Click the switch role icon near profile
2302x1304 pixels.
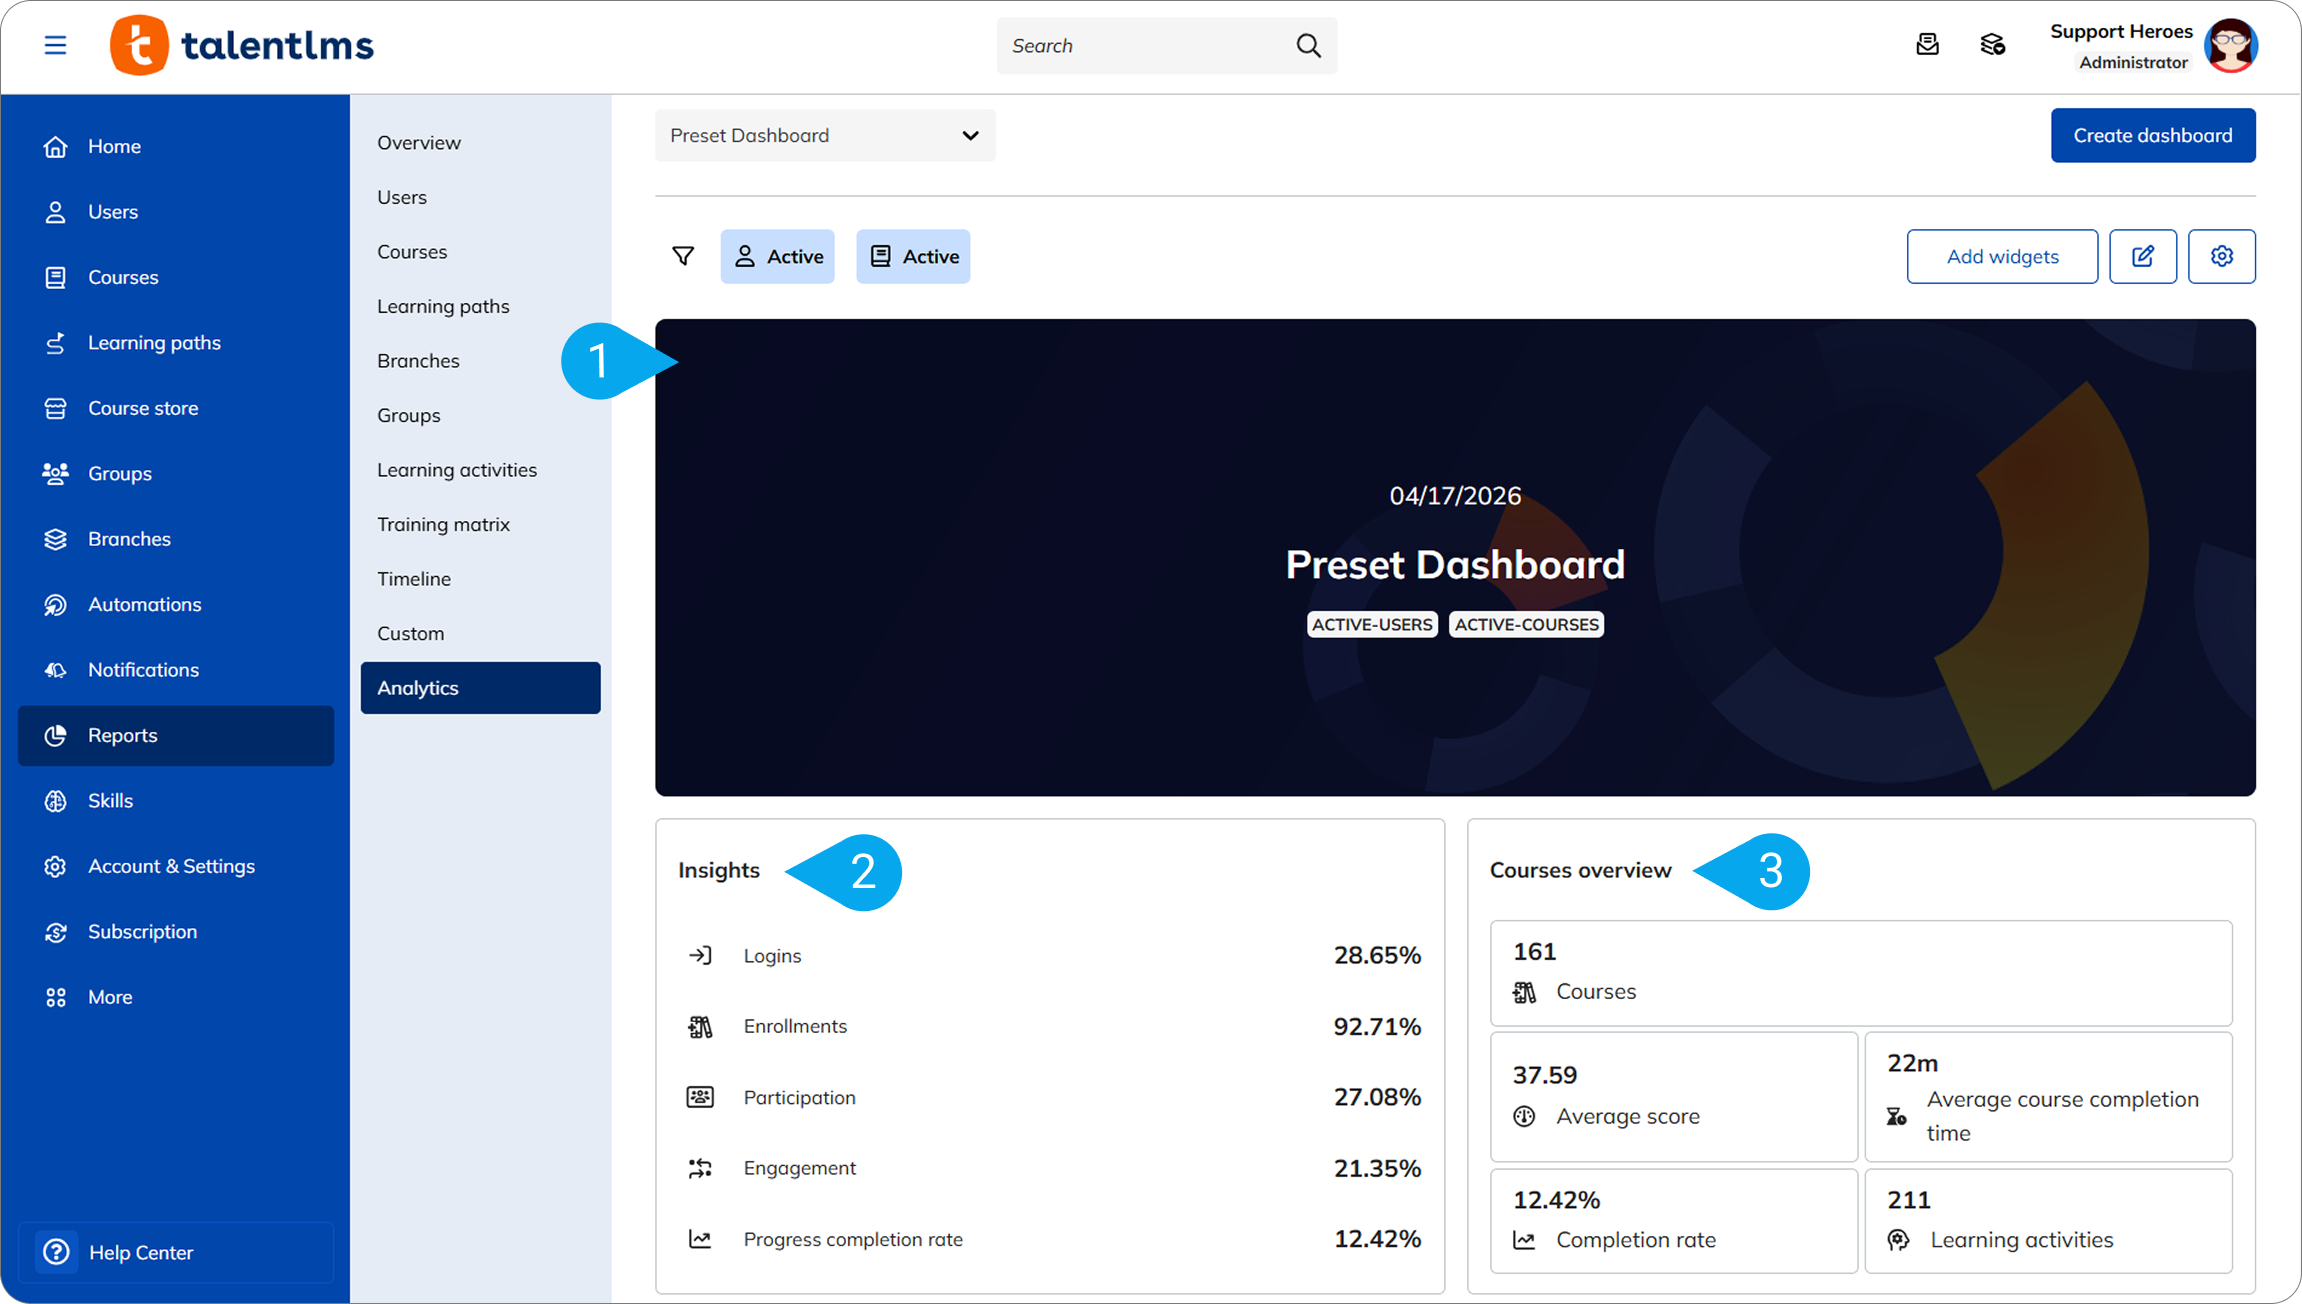coord(1992,45)
